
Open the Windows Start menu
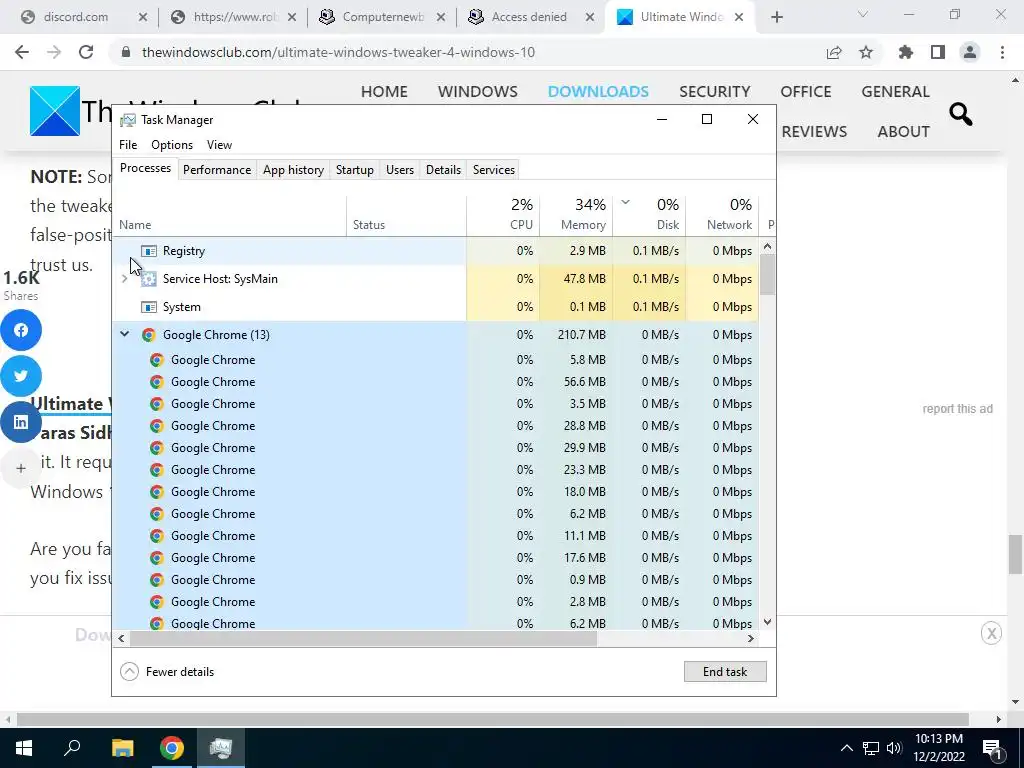pyautogui.click(x=24, y=748)
